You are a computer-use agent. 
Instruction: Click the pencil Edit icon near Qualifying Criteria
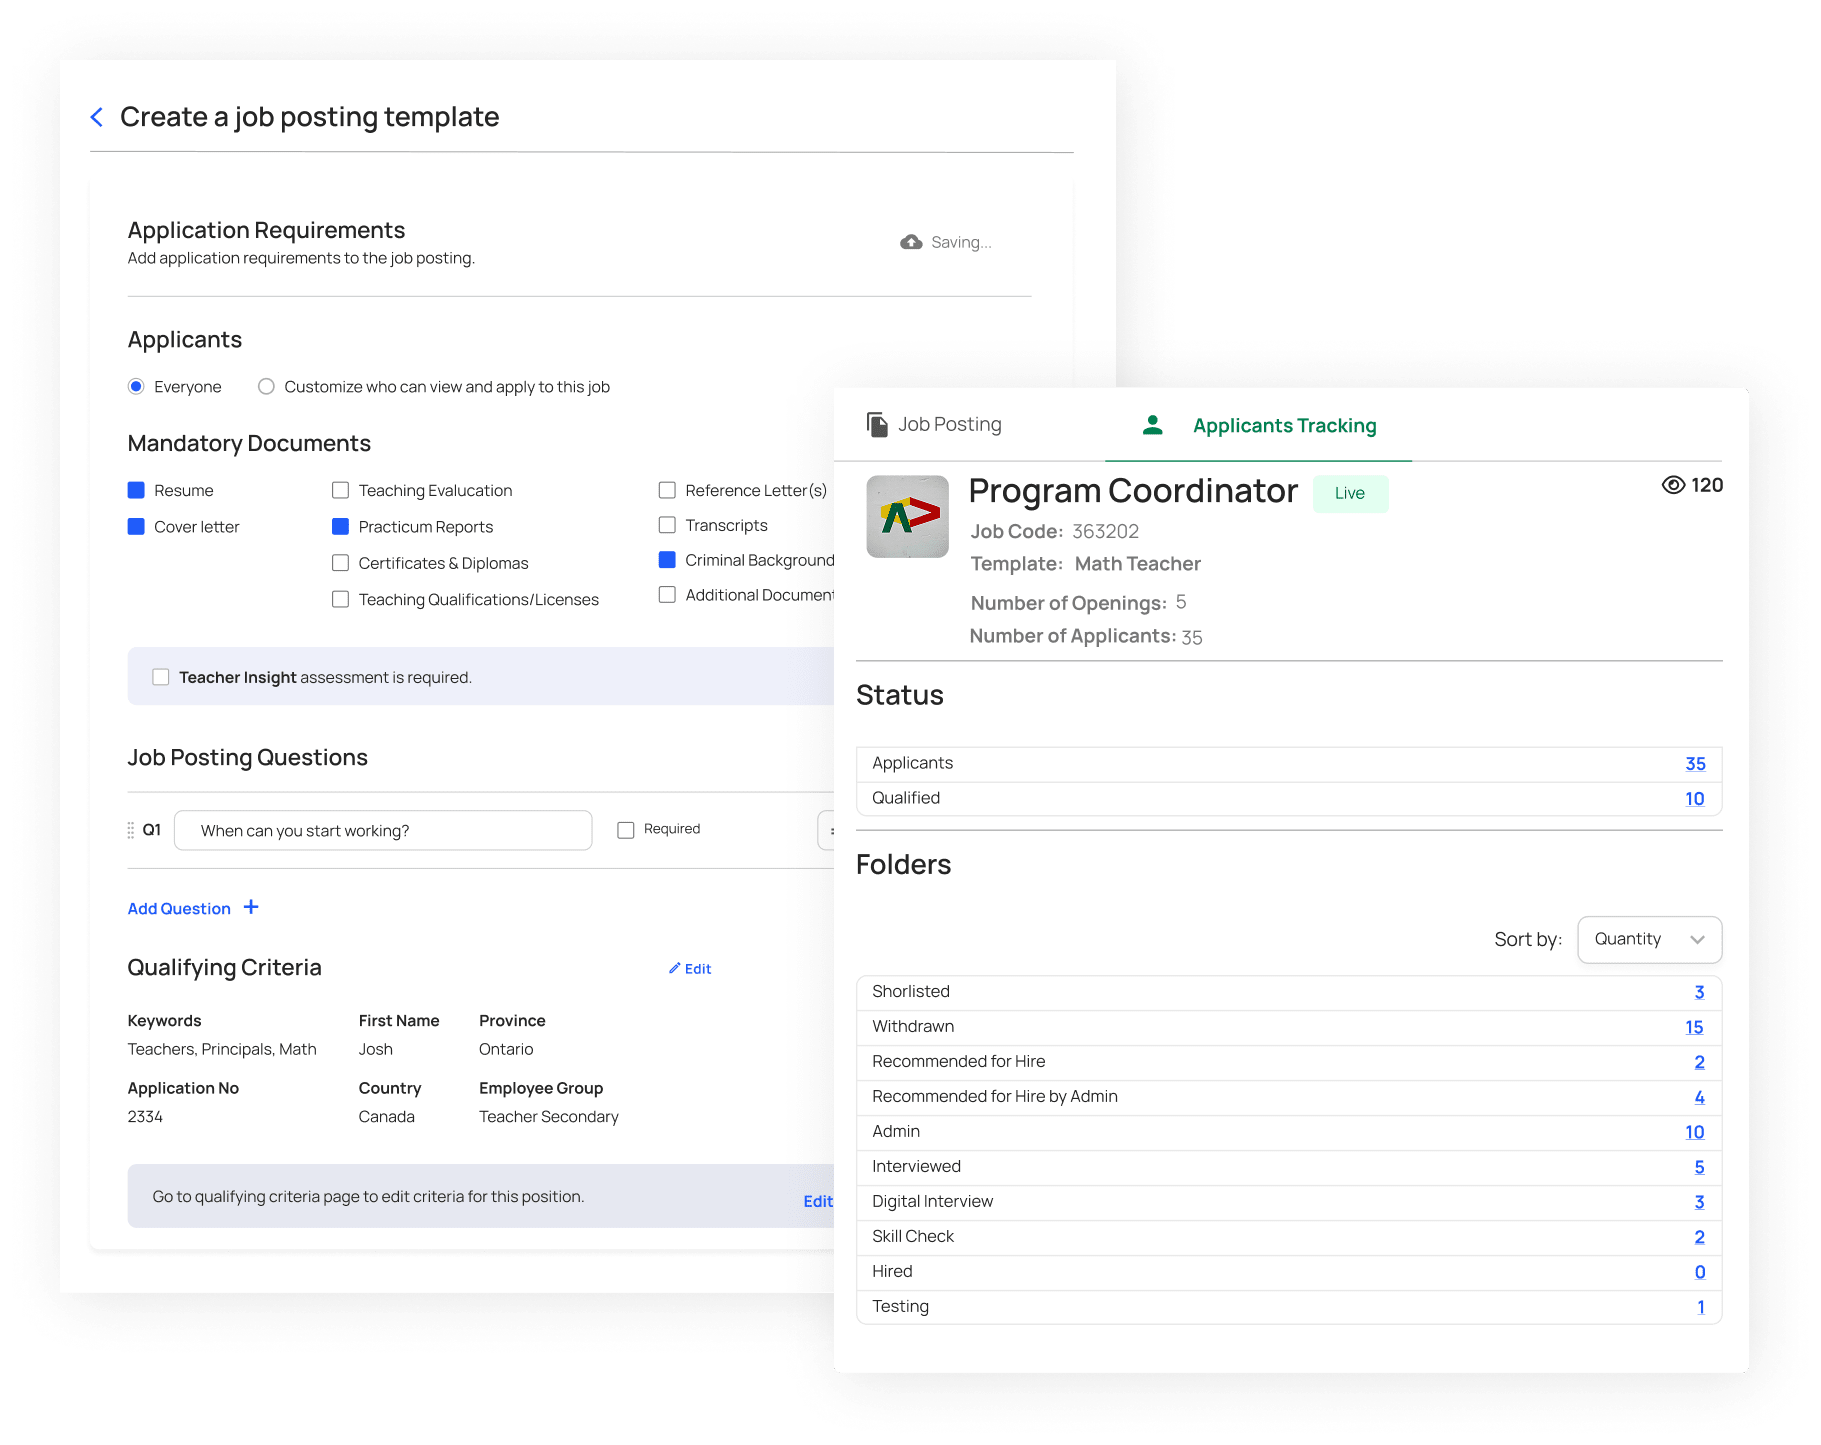(677, 968)
